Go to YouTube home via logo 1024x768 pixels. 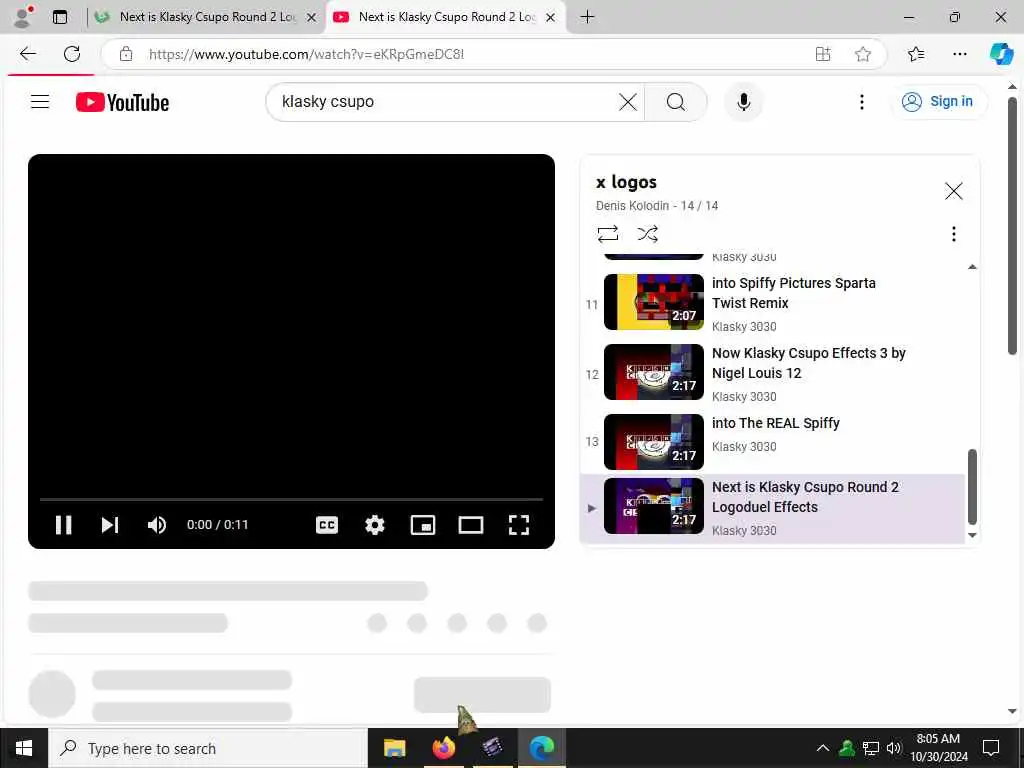pyautogui.click(x=122, y=103)
